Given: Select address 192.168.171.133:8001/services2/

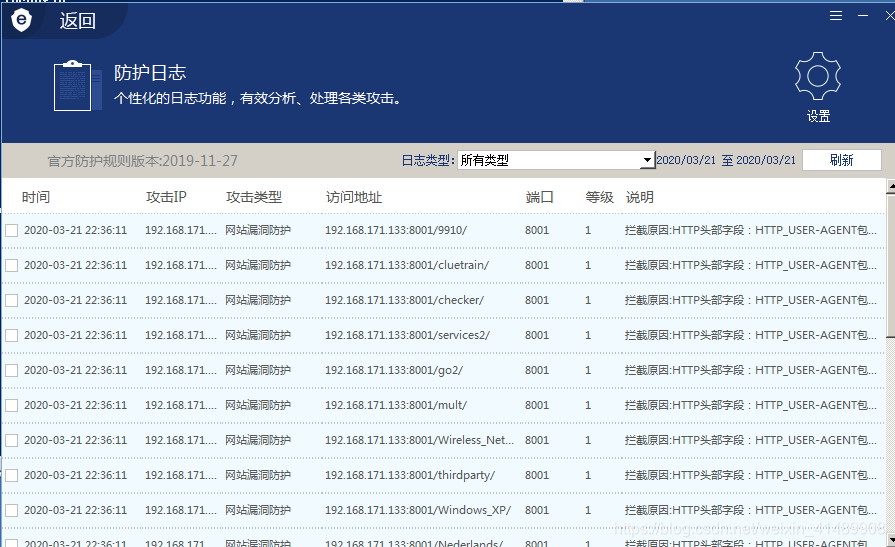Looking at the screenshot, I should tap(408, 335).
